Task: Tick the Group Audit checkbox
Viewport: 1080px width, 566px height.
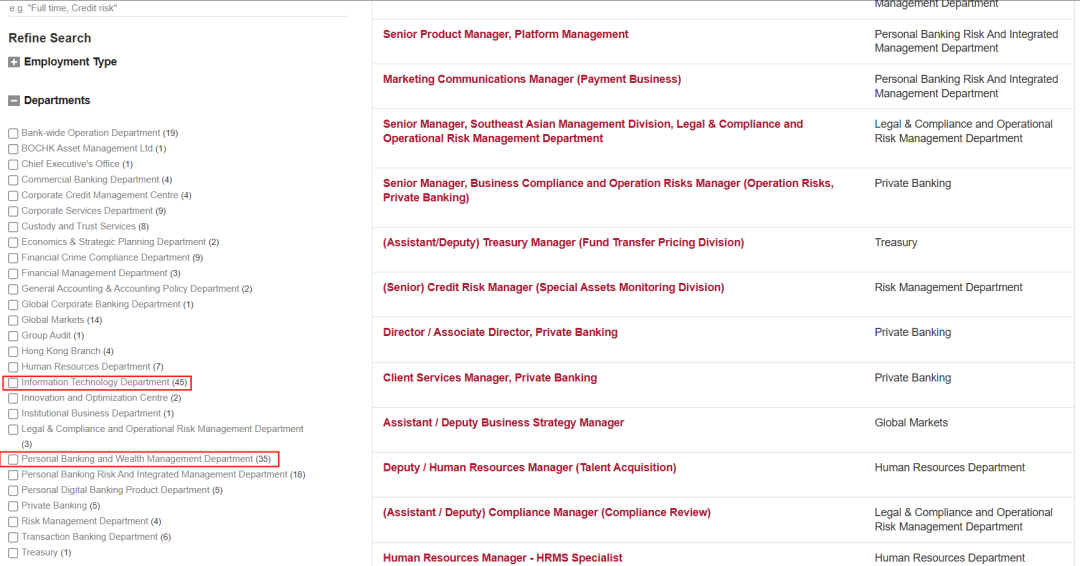Action: (x=13, y=336)
